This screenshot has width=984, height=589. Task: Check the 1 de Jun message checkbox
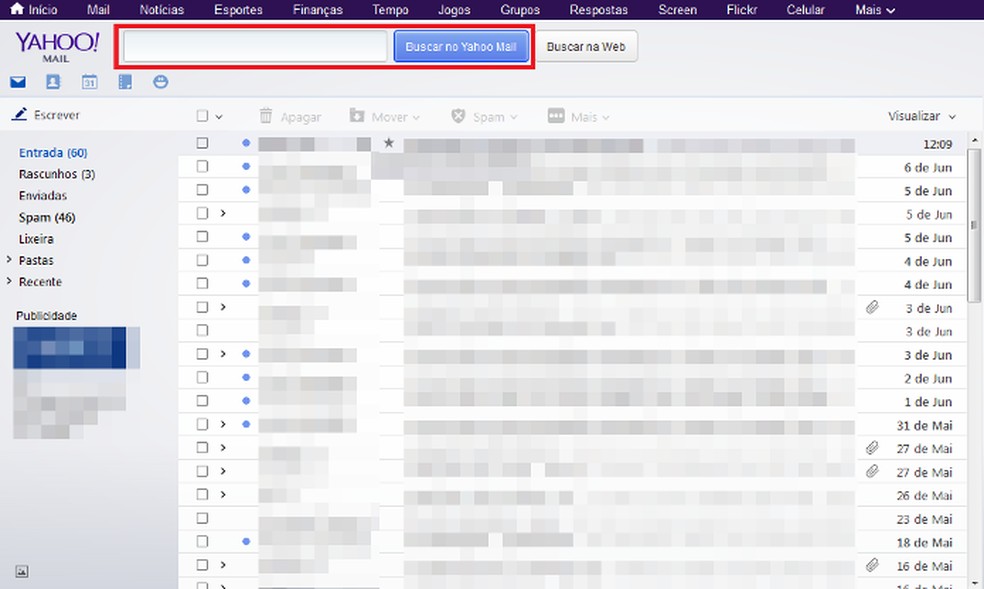point(202,401)
